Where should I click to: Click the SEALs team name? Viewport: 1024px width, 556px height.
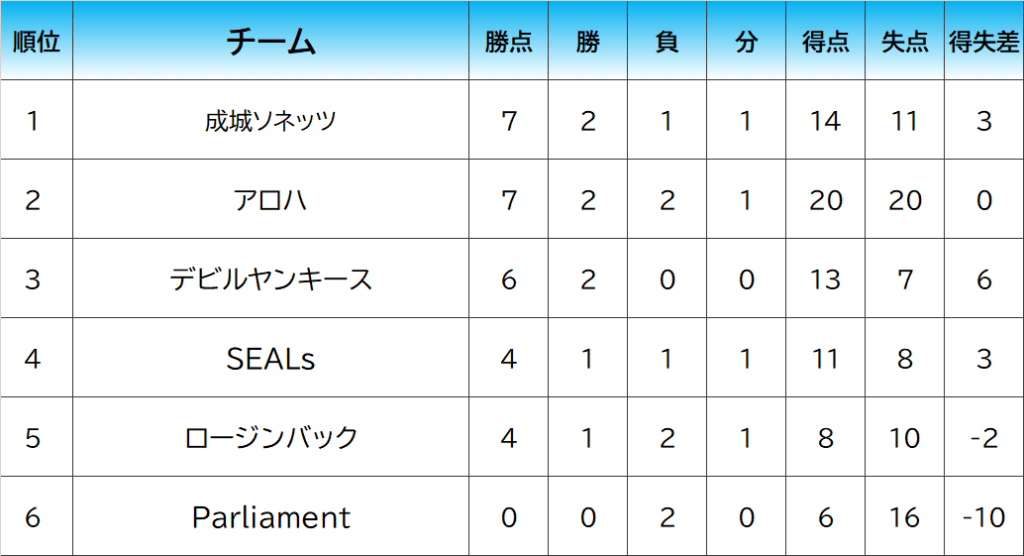pos(271,358)
